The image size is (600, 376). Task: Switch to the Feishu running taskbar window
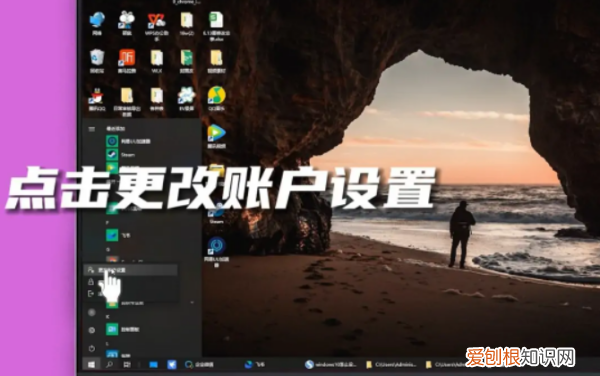(x=255, y=365)
